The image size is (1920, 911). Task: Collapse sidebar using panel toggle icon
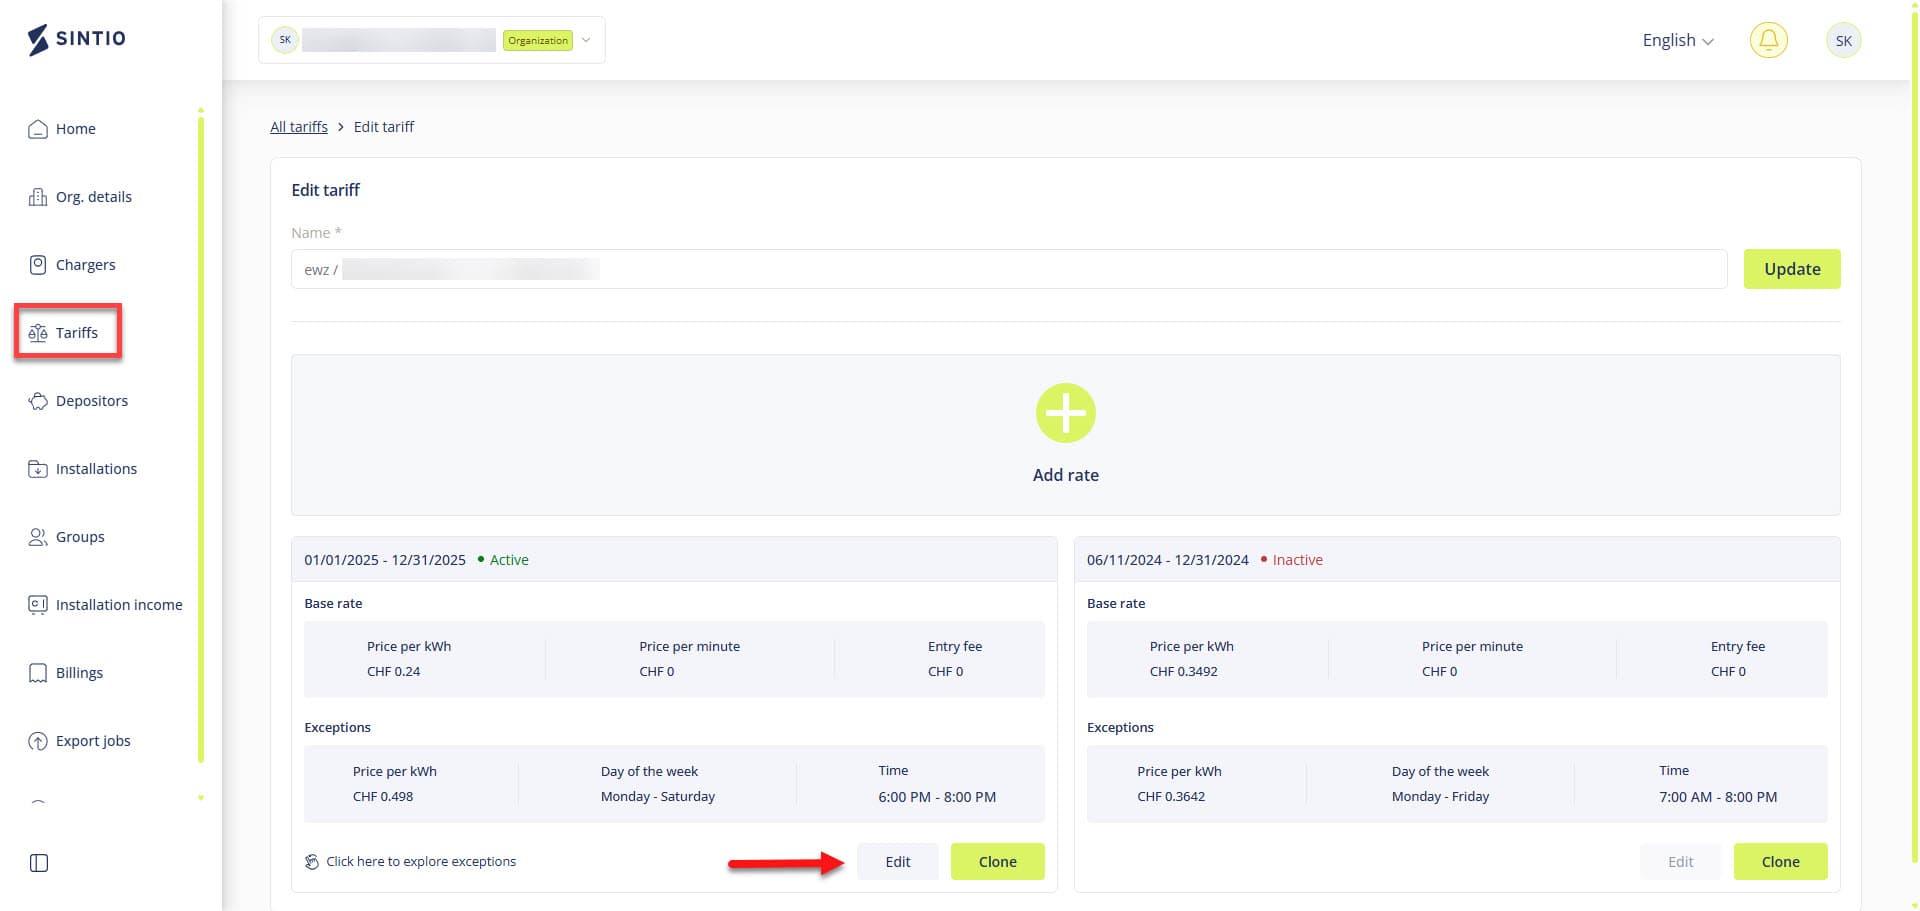coord(39,863)
